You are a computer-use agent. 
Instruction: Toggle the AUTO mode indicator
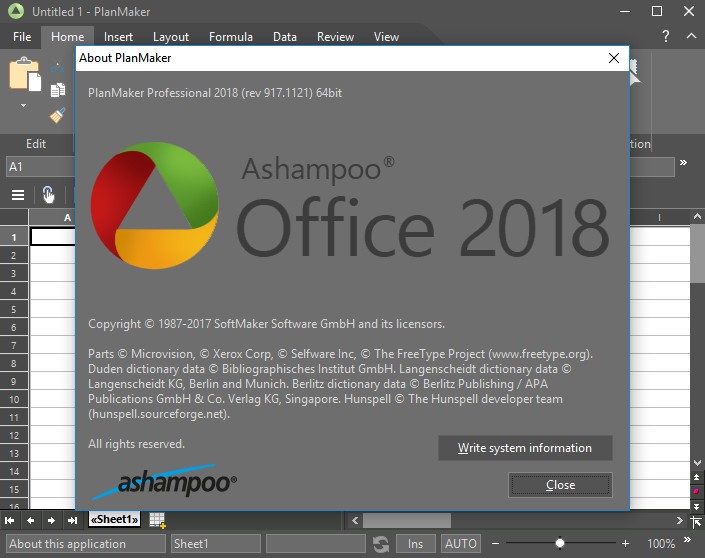point(461,544)
